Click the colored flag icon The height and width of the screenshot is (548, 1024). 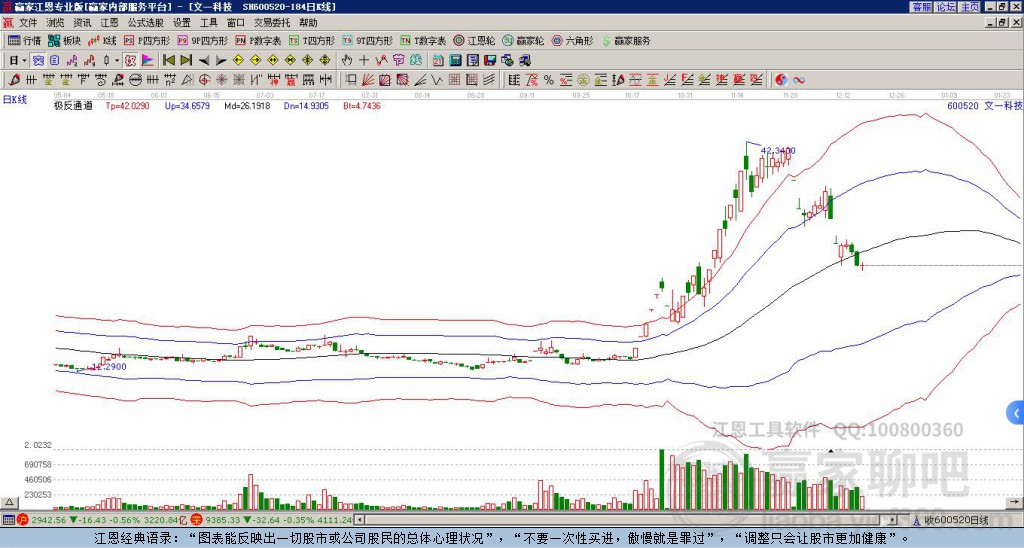click(148, 61)
